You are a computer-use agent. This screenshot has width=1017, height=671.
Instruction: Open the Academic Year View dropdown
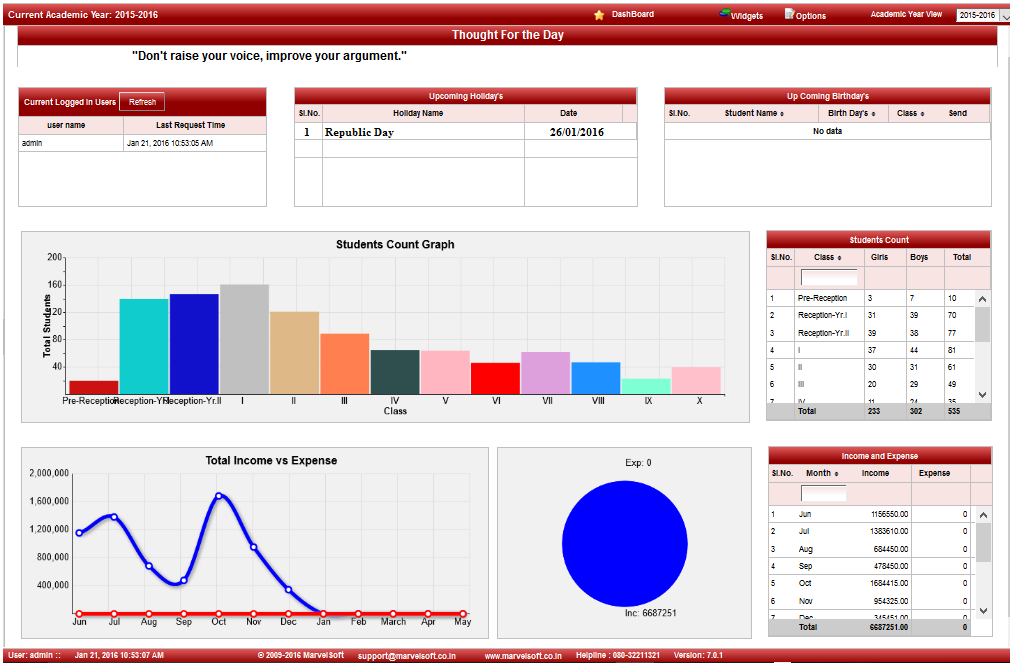pyautogui.click(x=1005, y=16)
